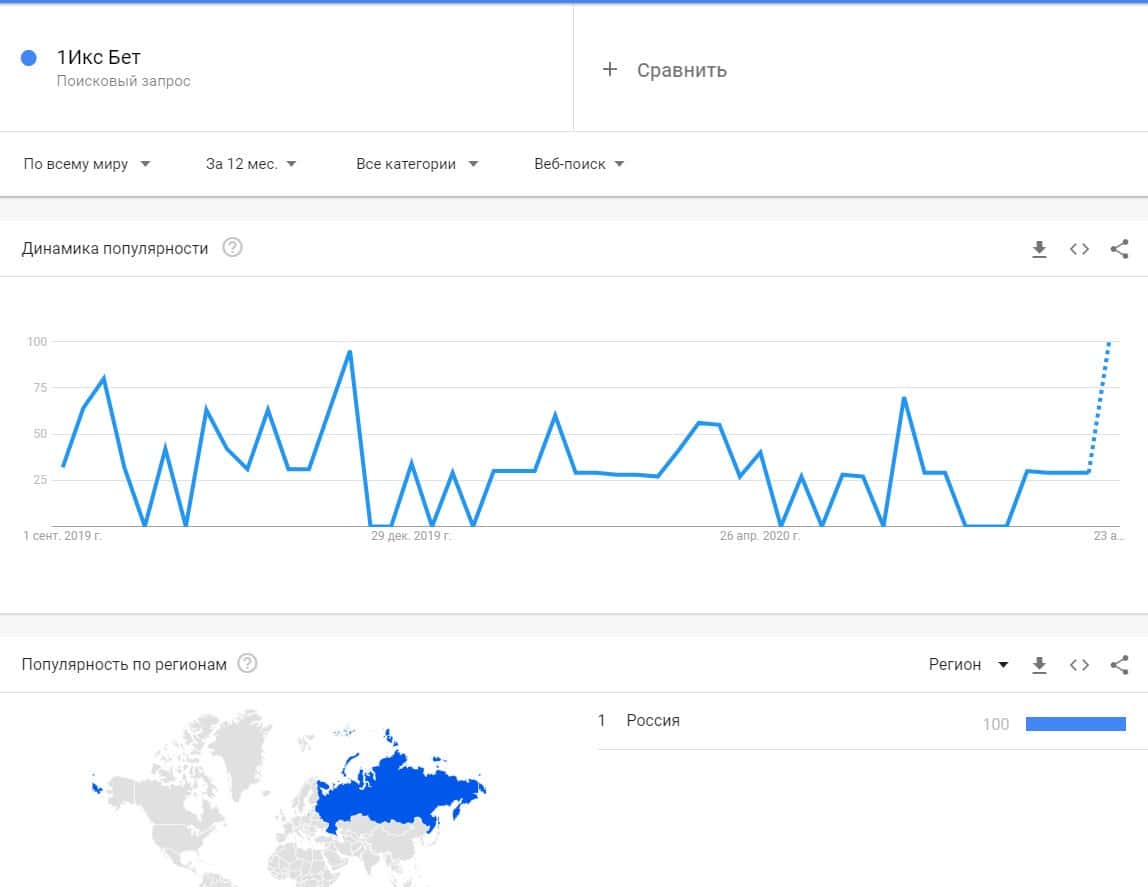Open the Регион view selector dropdown
Screen dimensions: 1148x887
[x=968, y=665]
